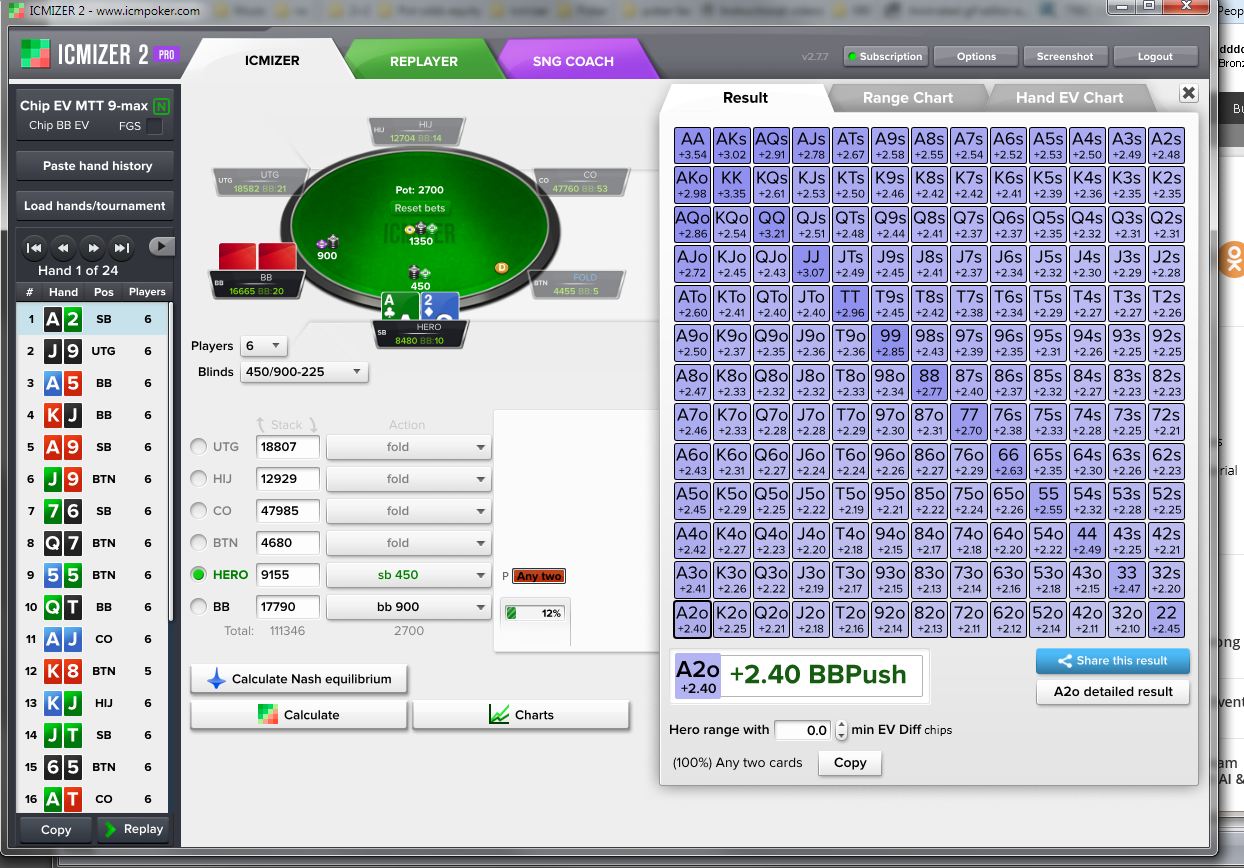Click the purple PRO badge

coord(167,54)
